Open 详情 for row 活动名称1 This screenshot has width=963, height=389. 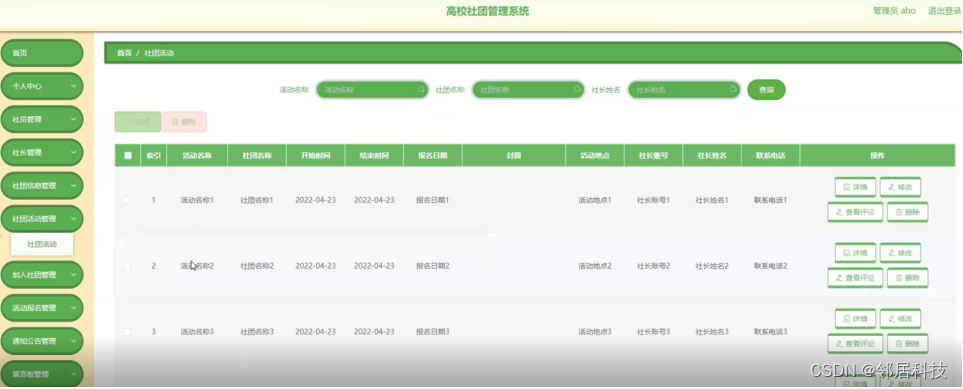(x=855, y=187)
